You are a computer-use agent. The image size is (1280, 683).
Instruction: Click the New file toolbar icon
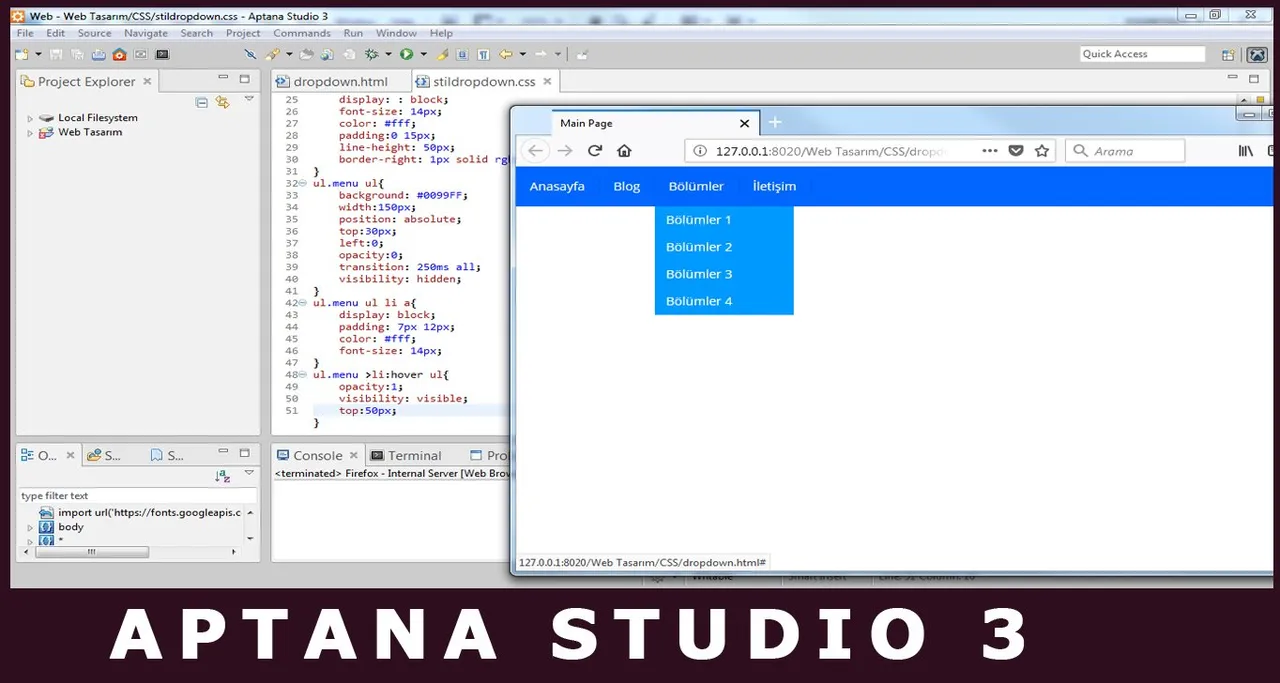(21, 54)
